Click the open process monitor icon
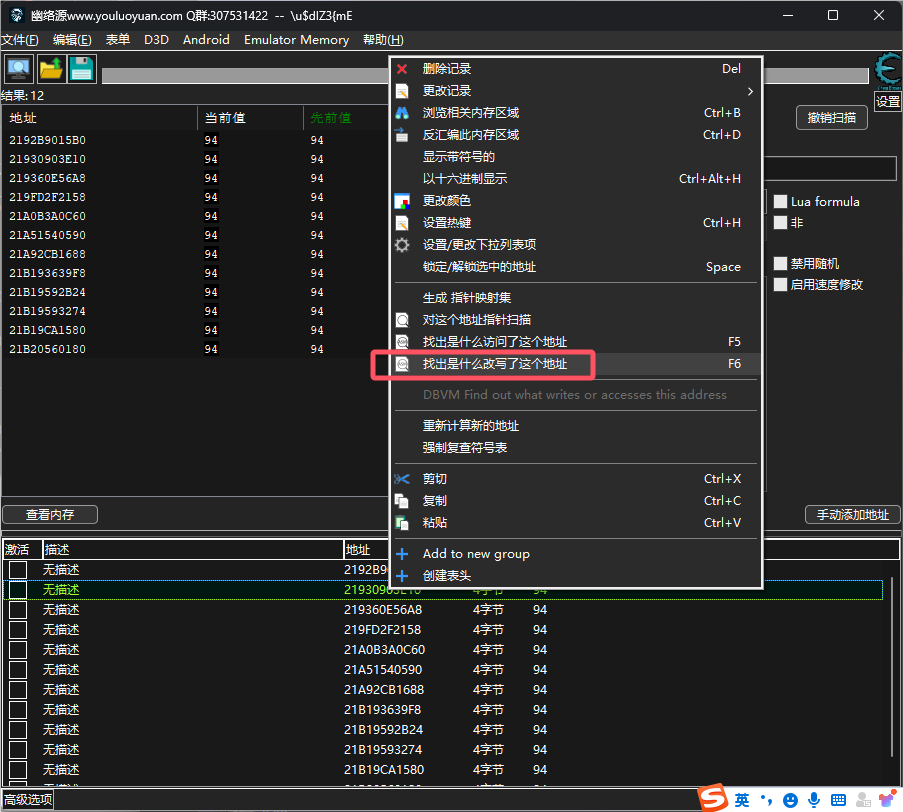903x812 pixels. [19, 69]
